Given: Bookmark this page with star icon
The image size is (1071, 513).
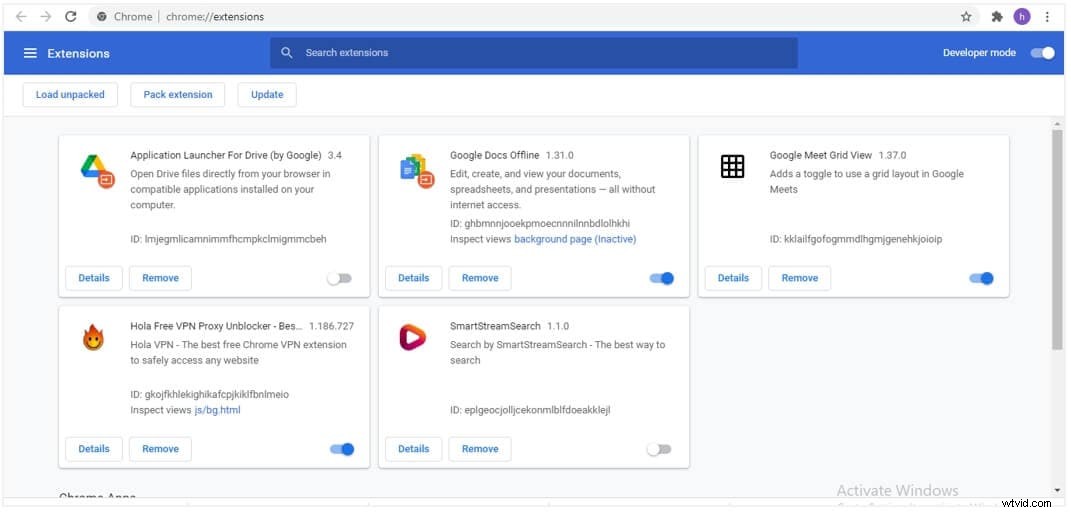Looking at the screenshot, I should [x=966, y=17].
